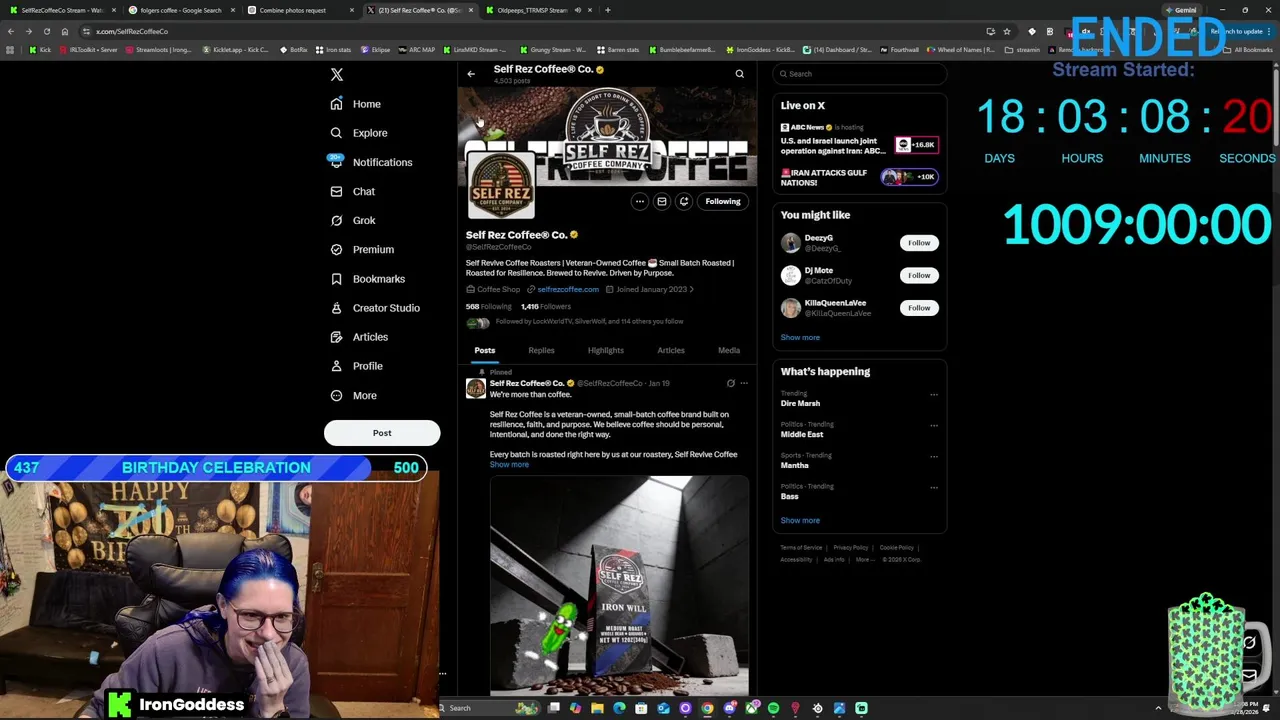Open Dire Marsh trend
The height and width of the screenshot is (720, 1280).
(x=800, y=404)
